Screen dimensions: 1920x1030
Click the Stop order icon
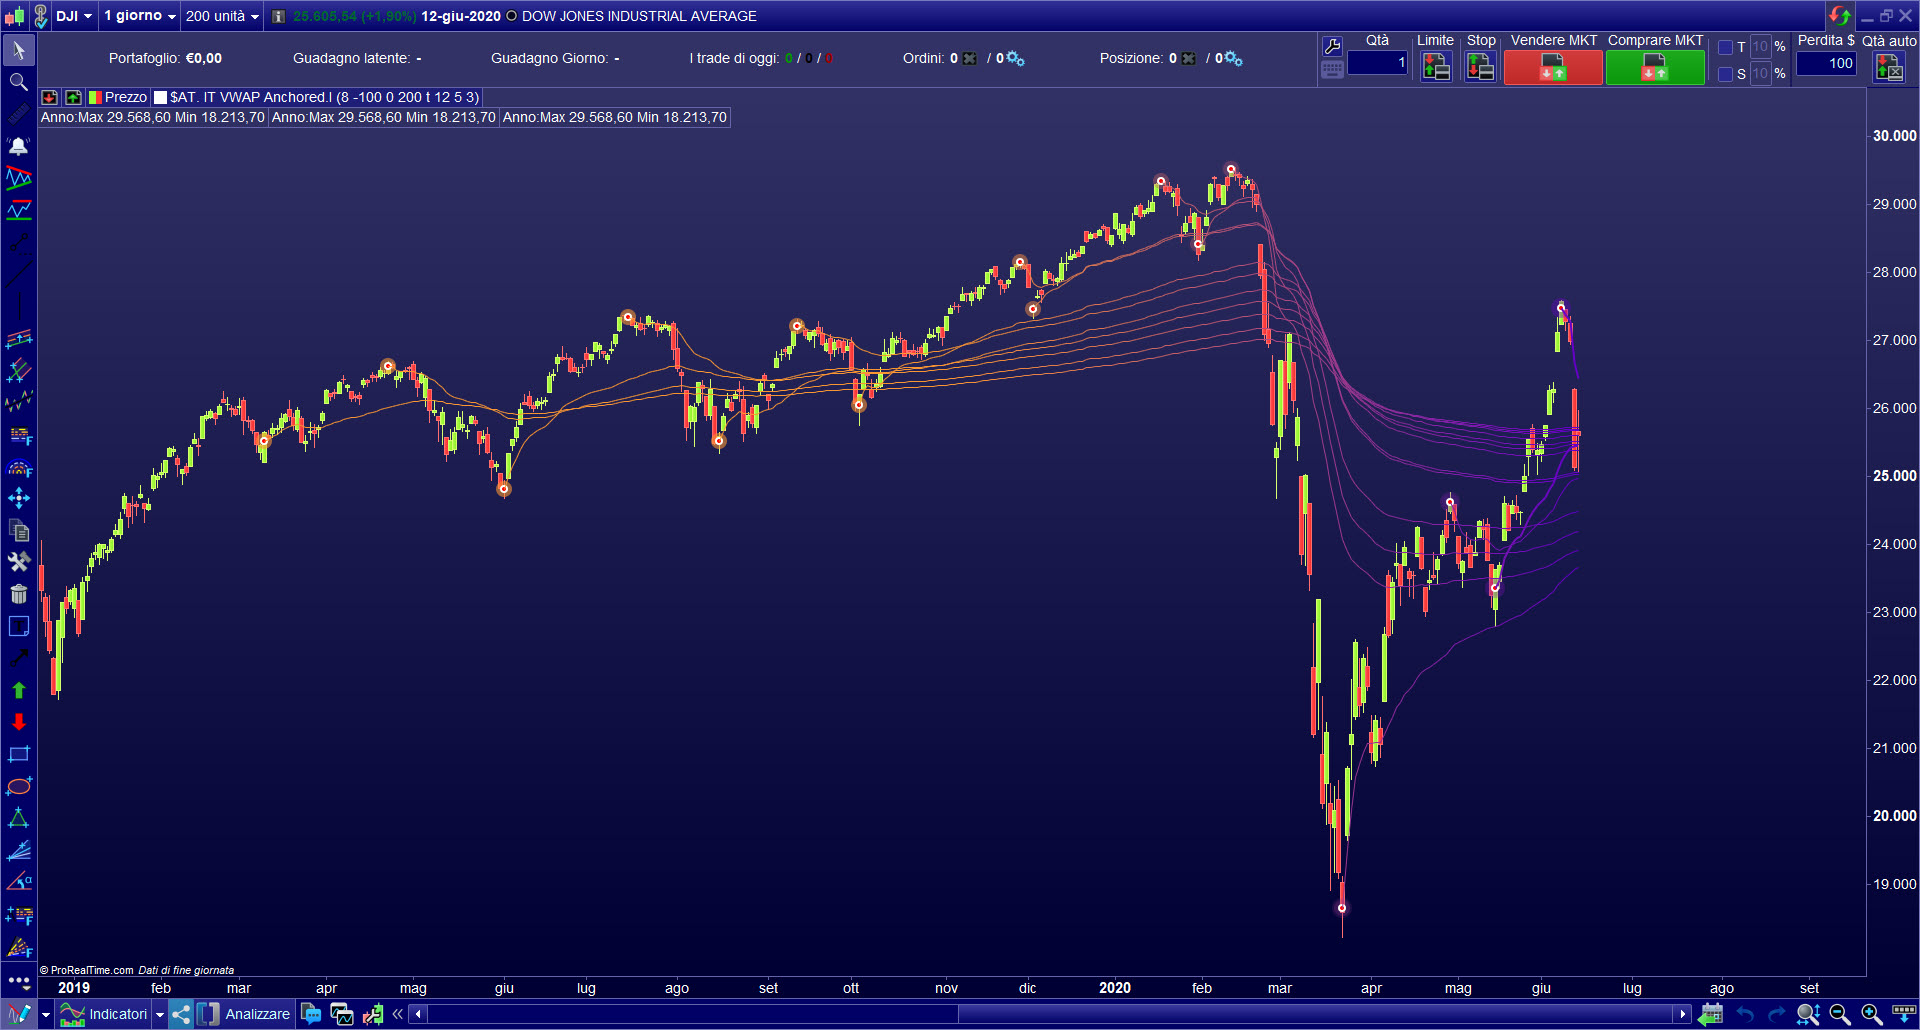(1480, 67)
